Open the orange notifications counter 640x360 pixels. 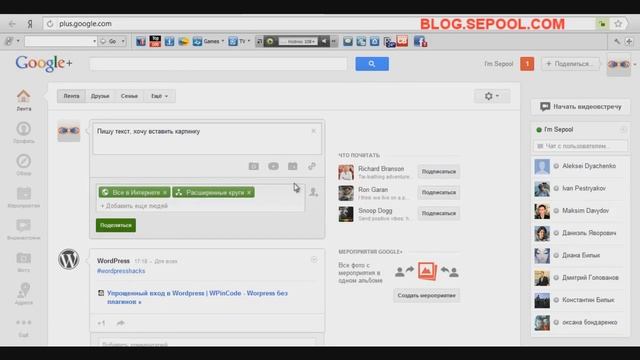(527, 64)
